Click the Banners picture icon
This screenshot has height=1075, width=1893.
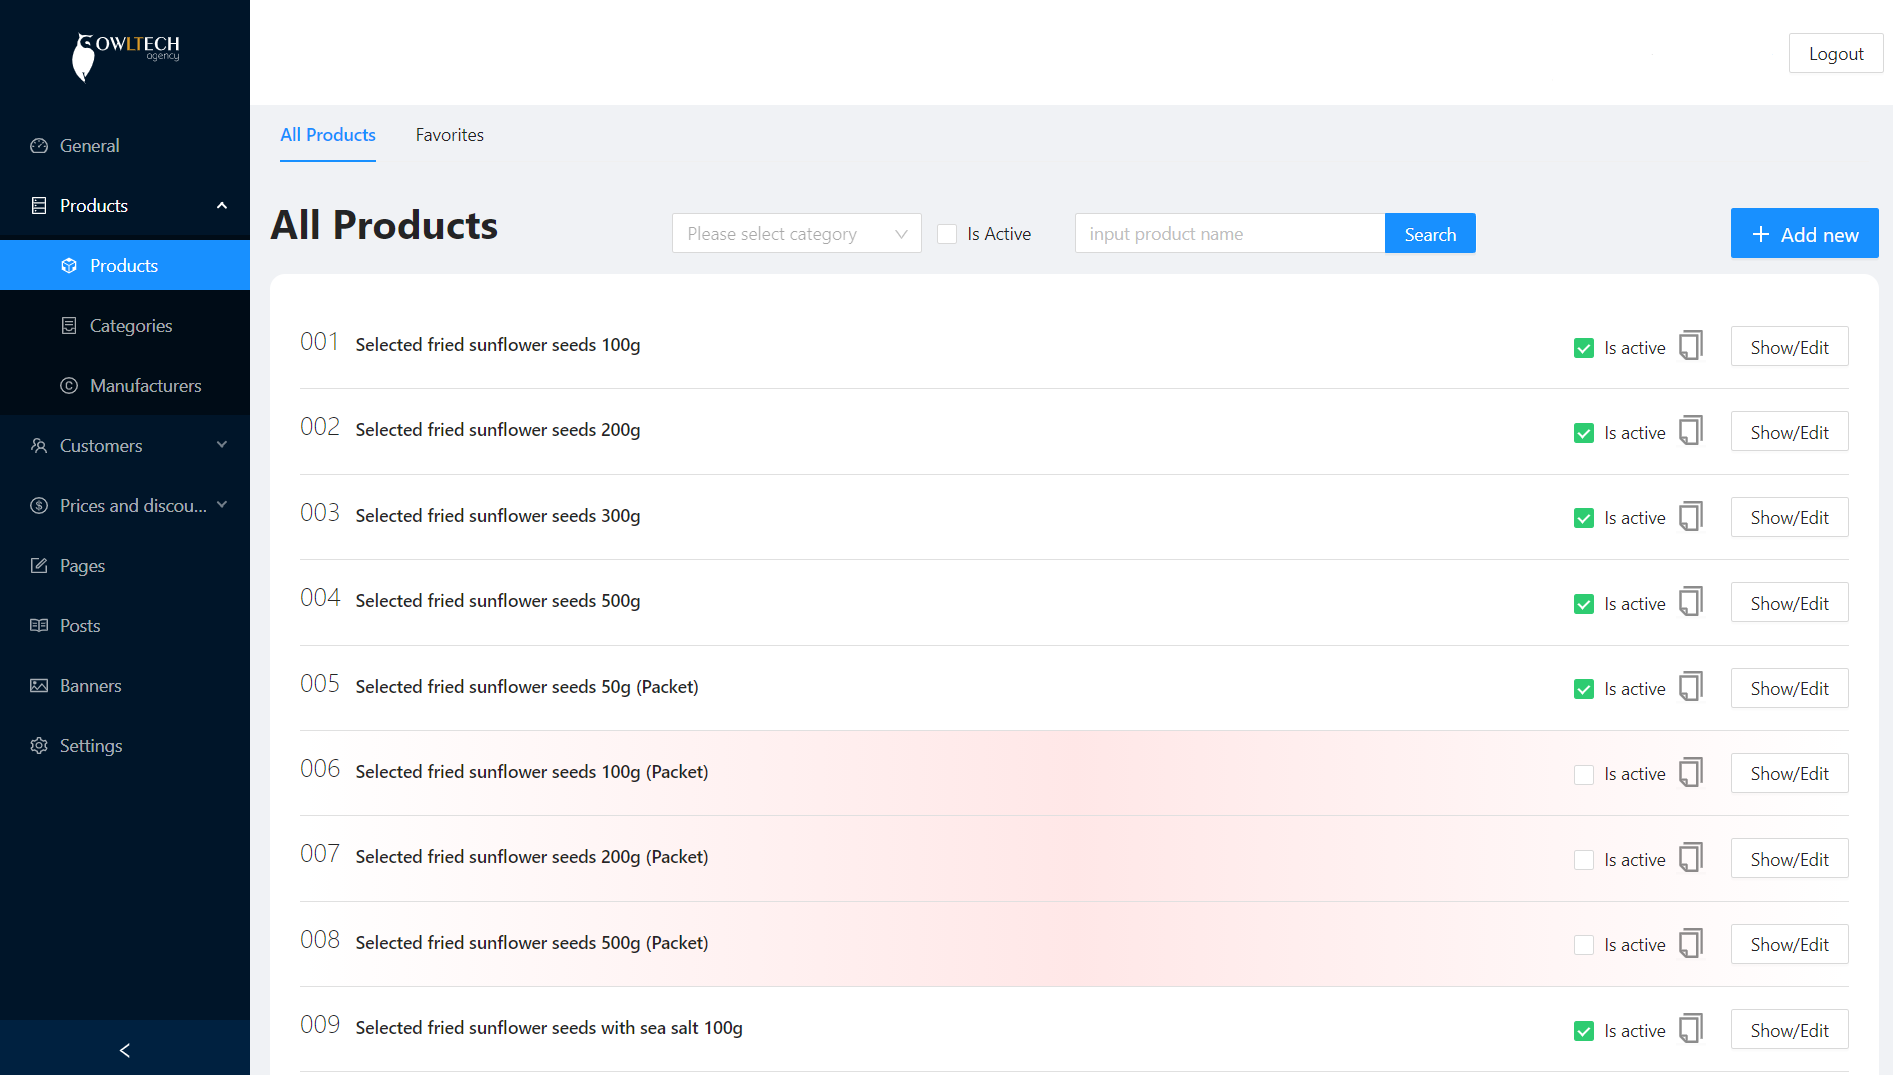(39, 686)
